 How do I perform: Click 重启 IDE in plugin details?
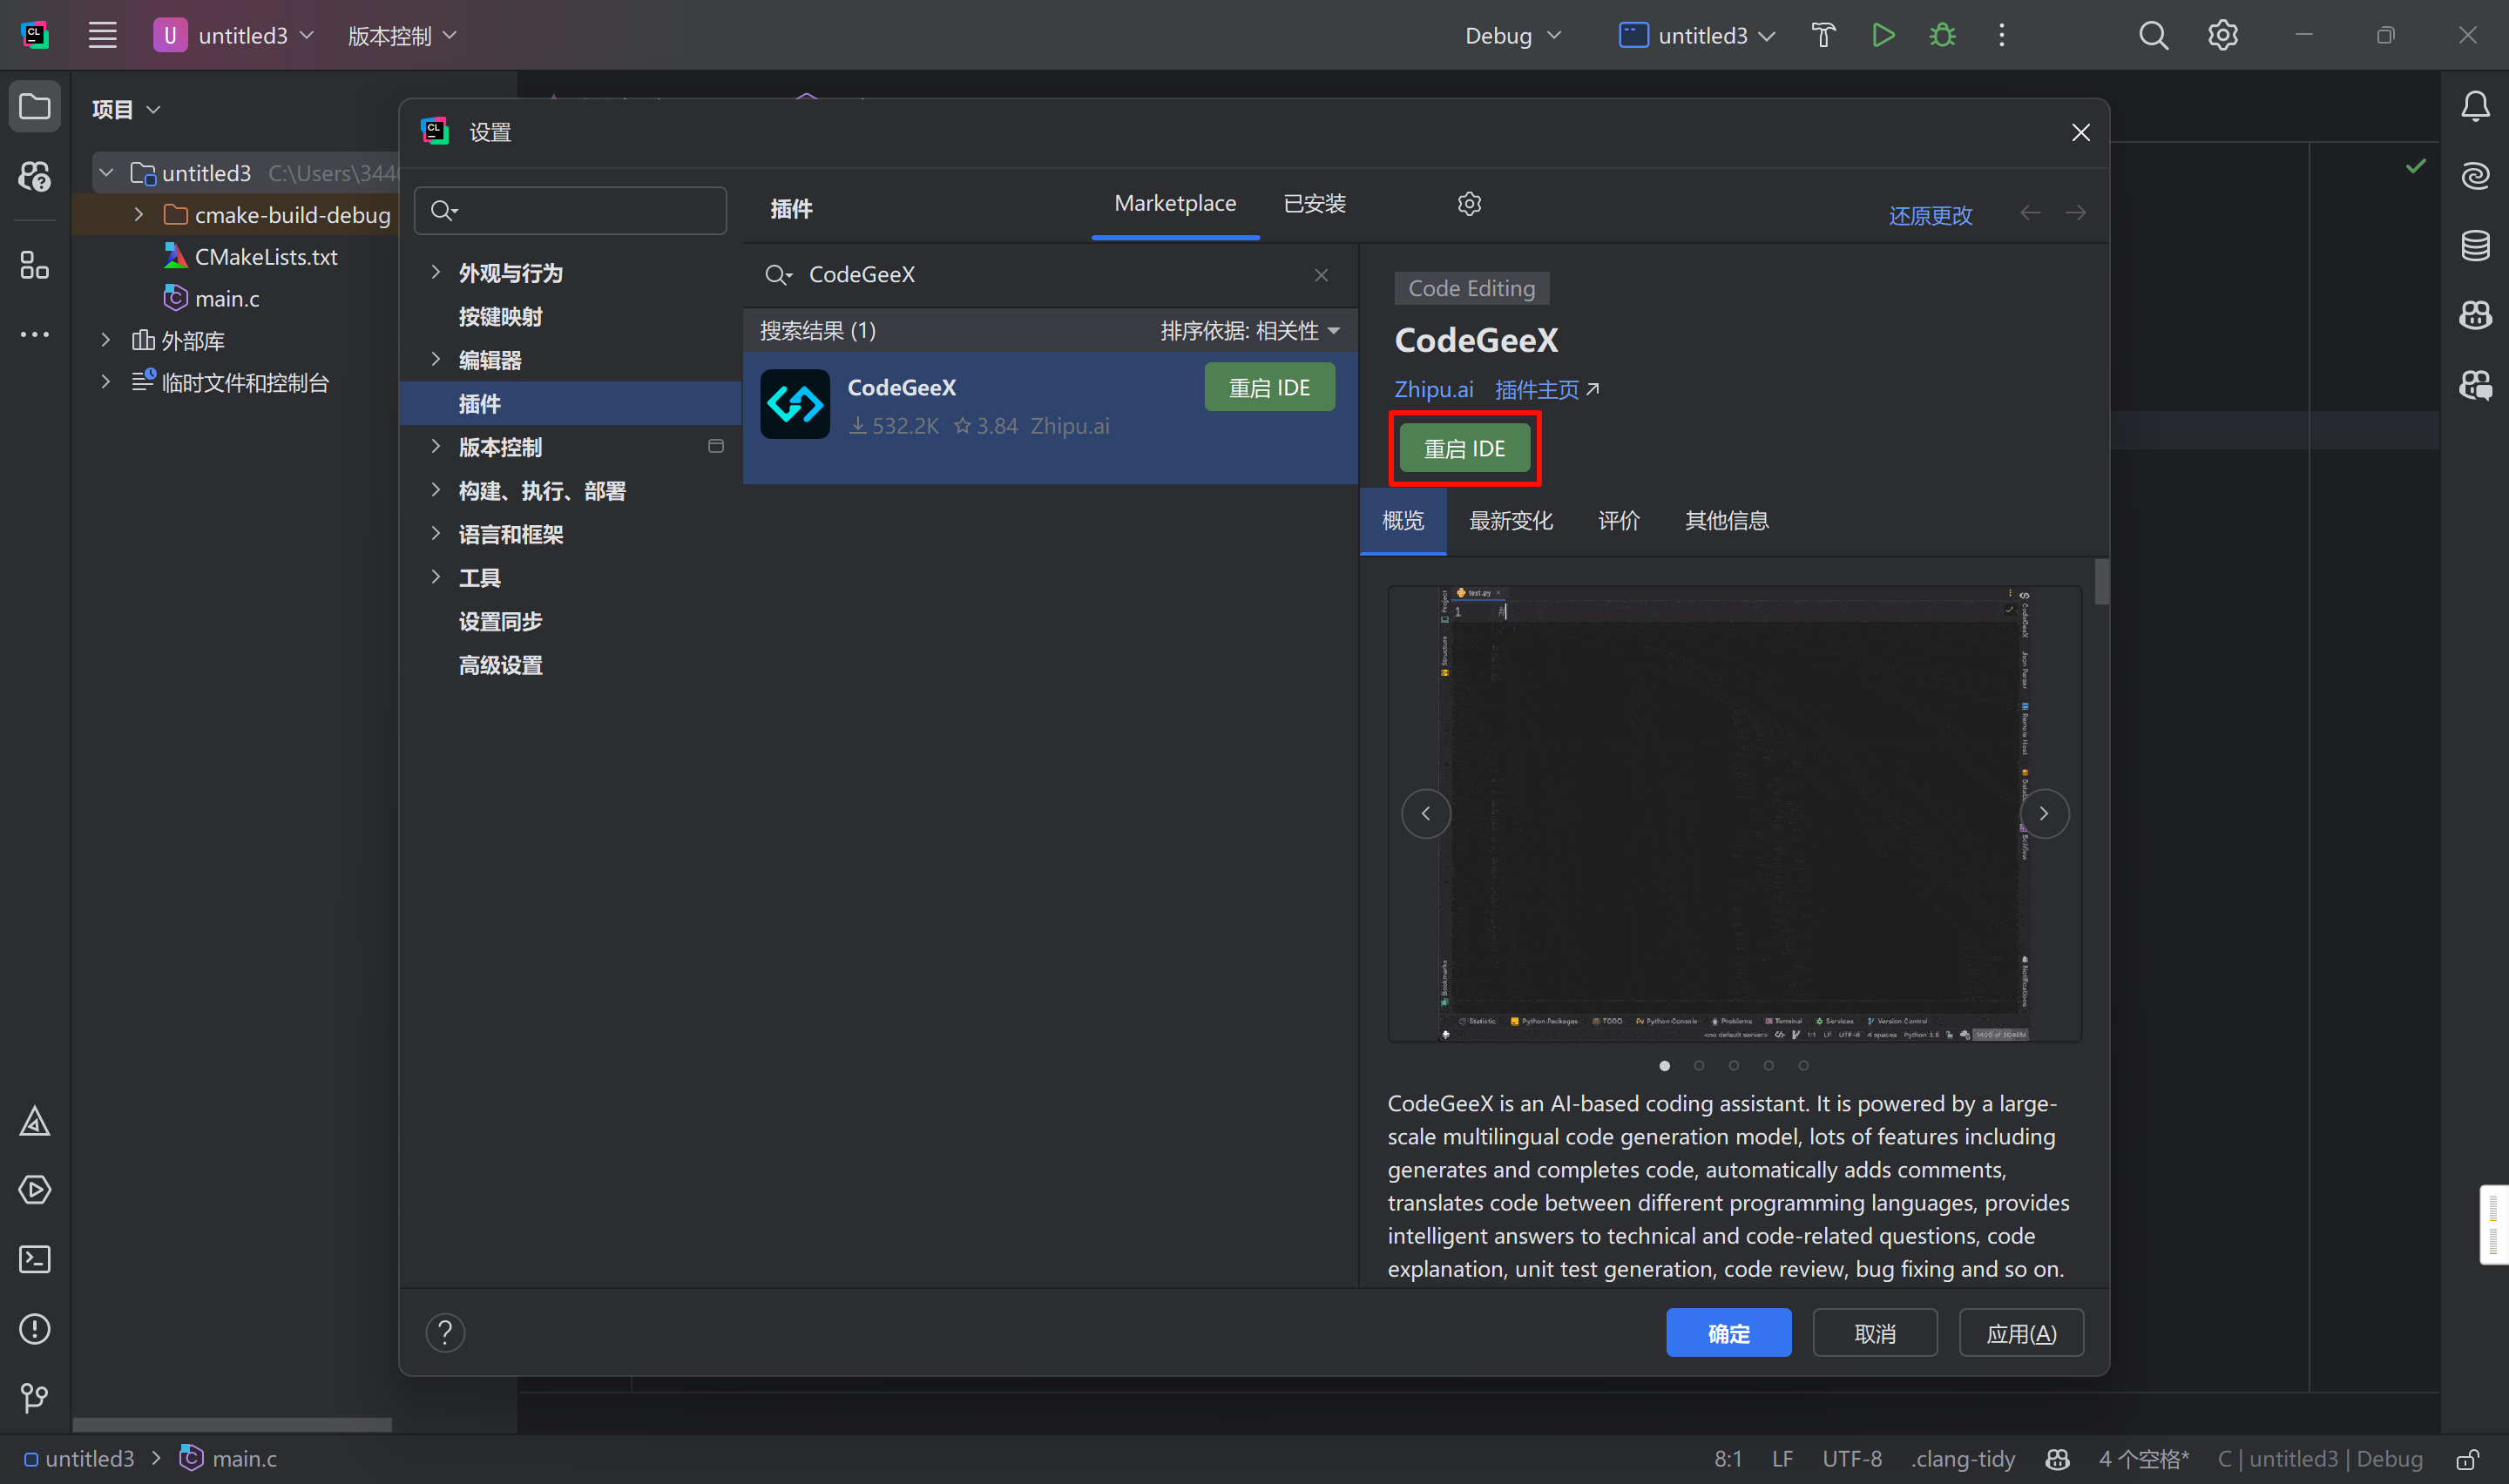tap(1464, 448)
